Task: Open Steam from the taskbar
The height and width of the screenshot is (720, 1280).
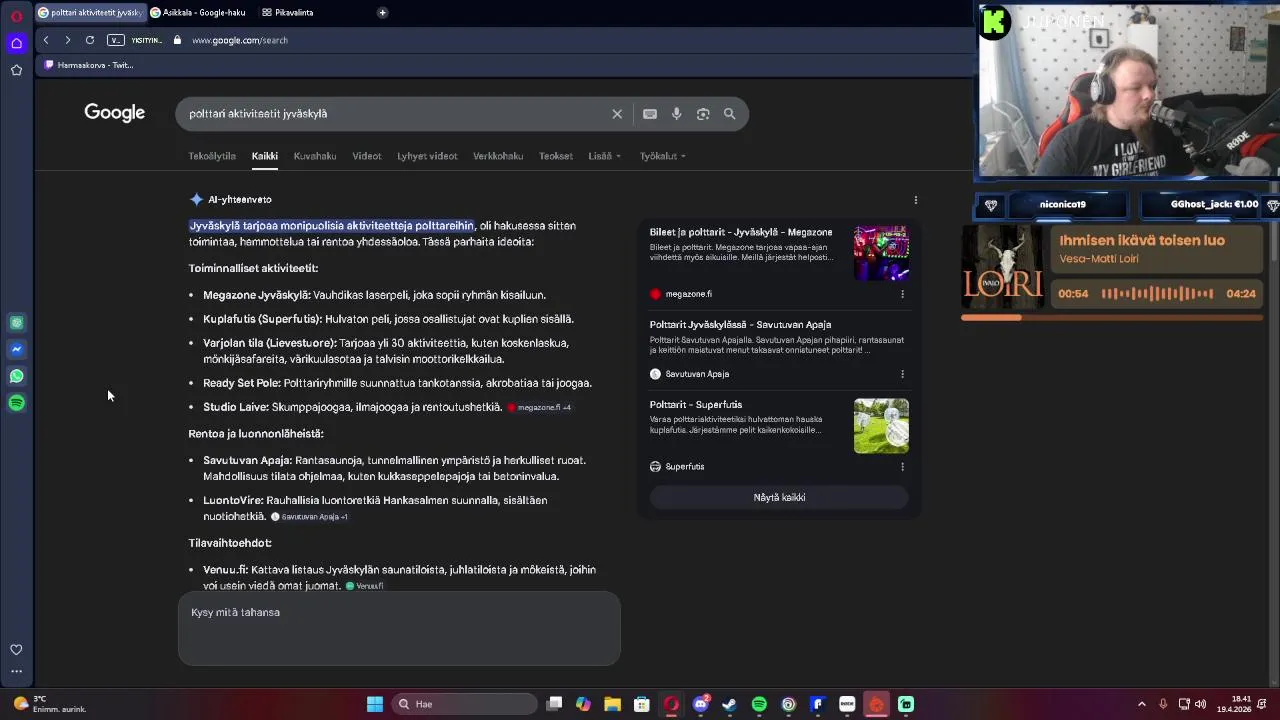Action: pos(729,704)
